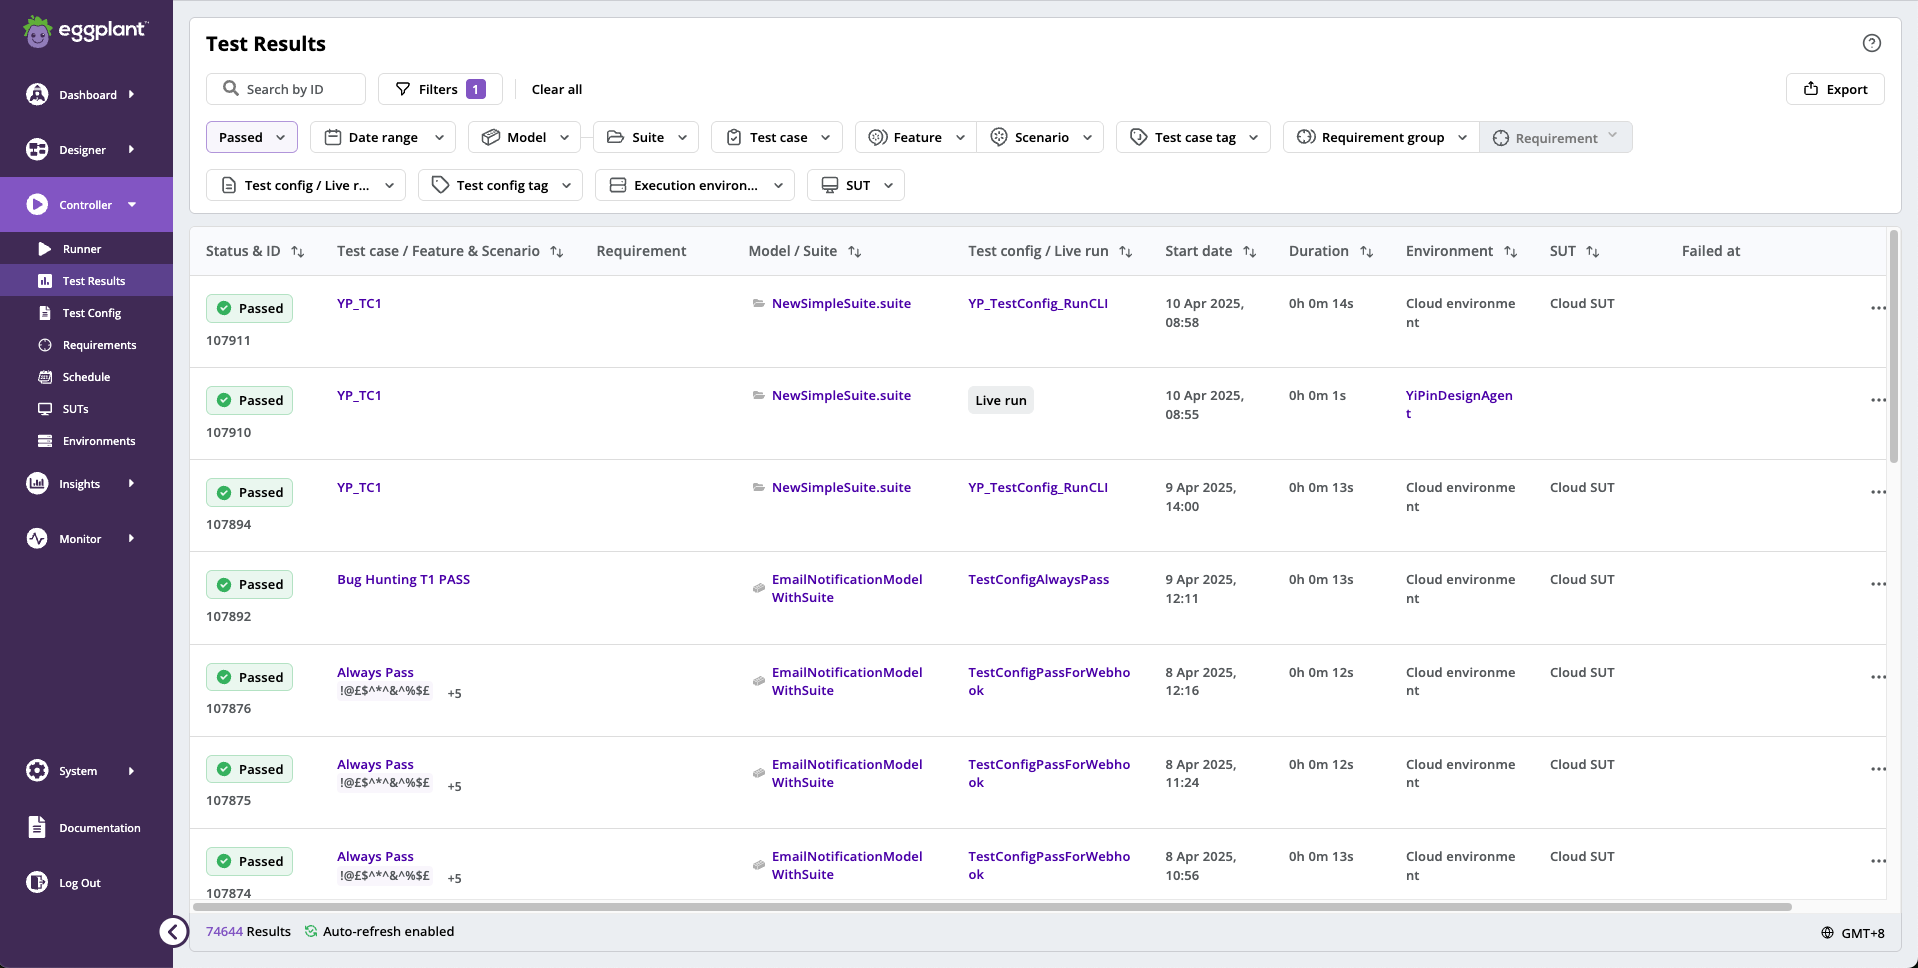Click Clear all filters

557,89
